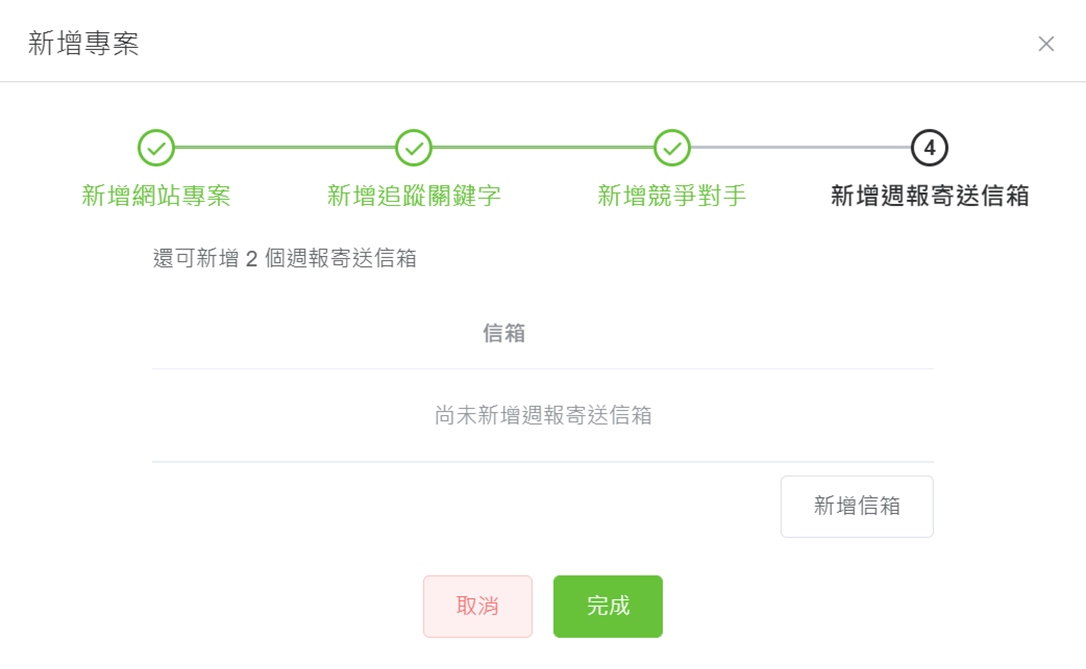Click the first step's green checkmark circle
The height and width of the screenshot is (669, 1086).
click(156, 148)
